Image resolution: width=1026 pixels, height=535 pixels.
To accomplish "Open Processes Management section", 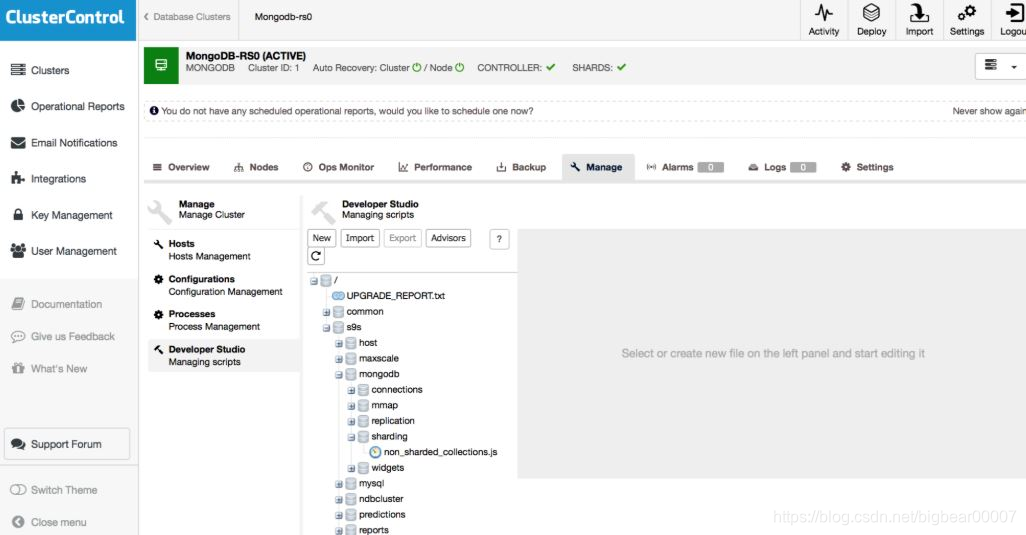I will point(224,320).
